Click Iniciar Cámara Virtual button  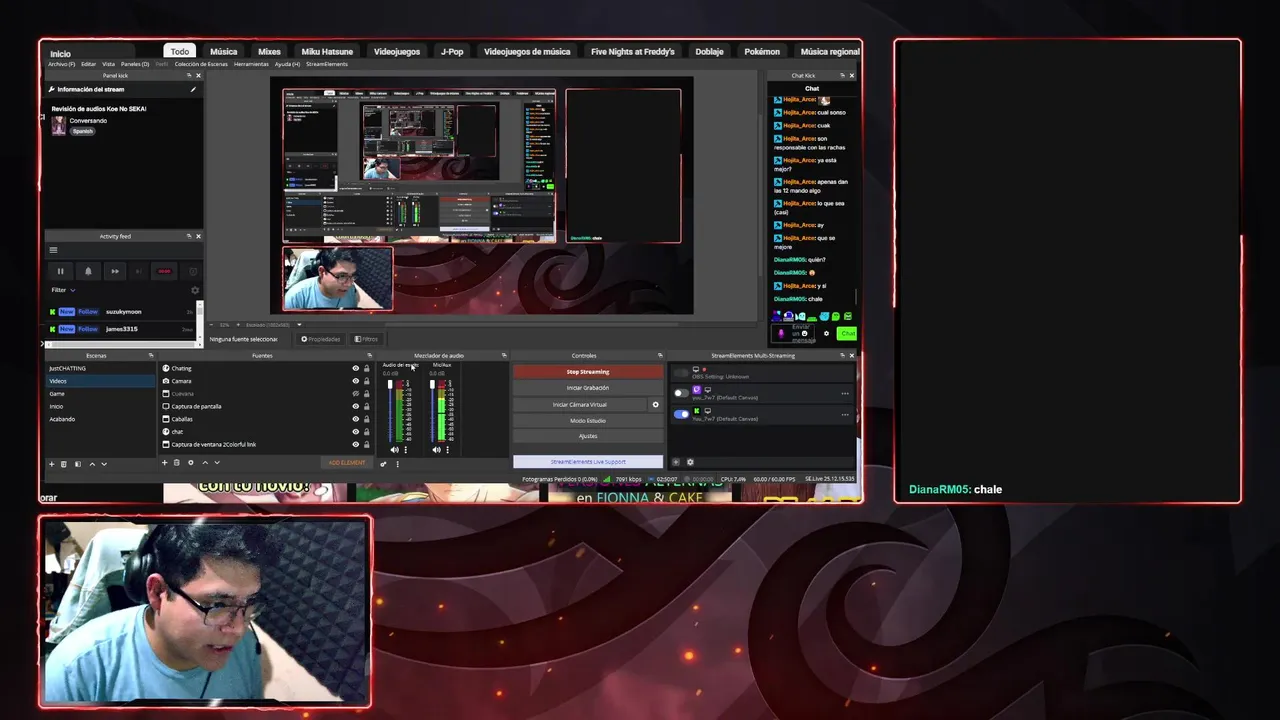[580, 405]
